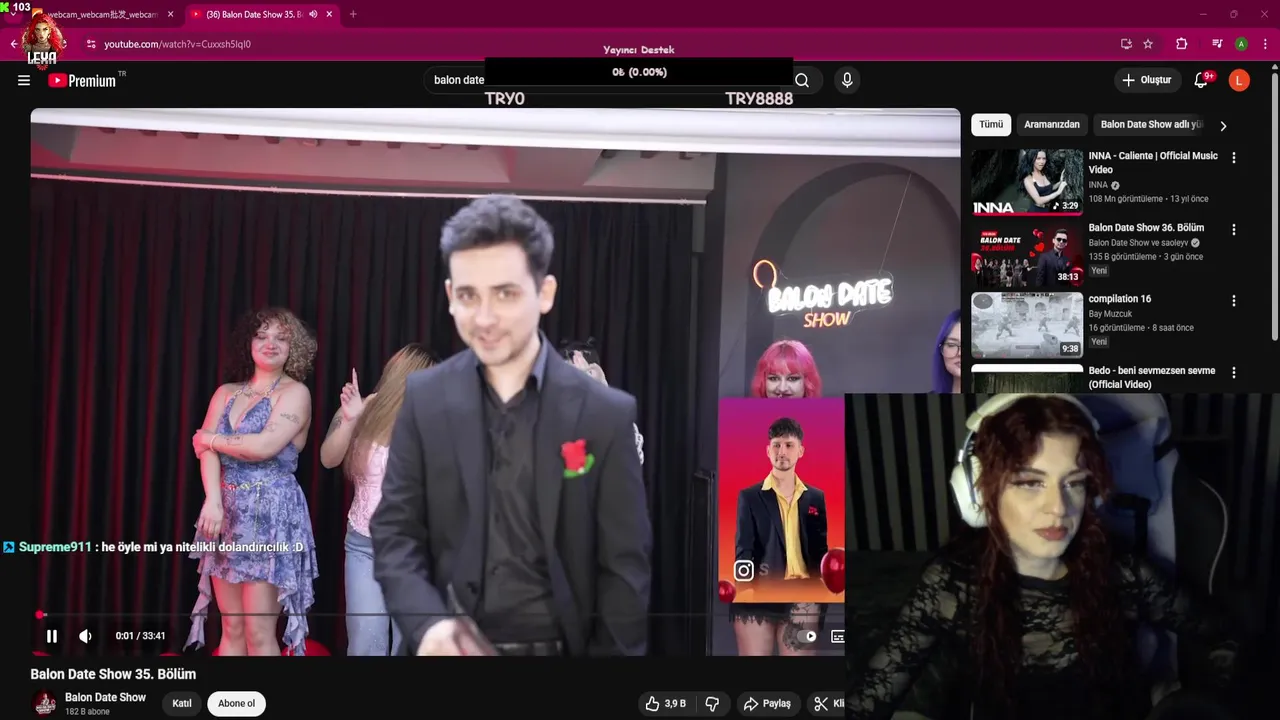Open the Instagram icon overlay in the video
1280x720 pixels.
[744, 571]
